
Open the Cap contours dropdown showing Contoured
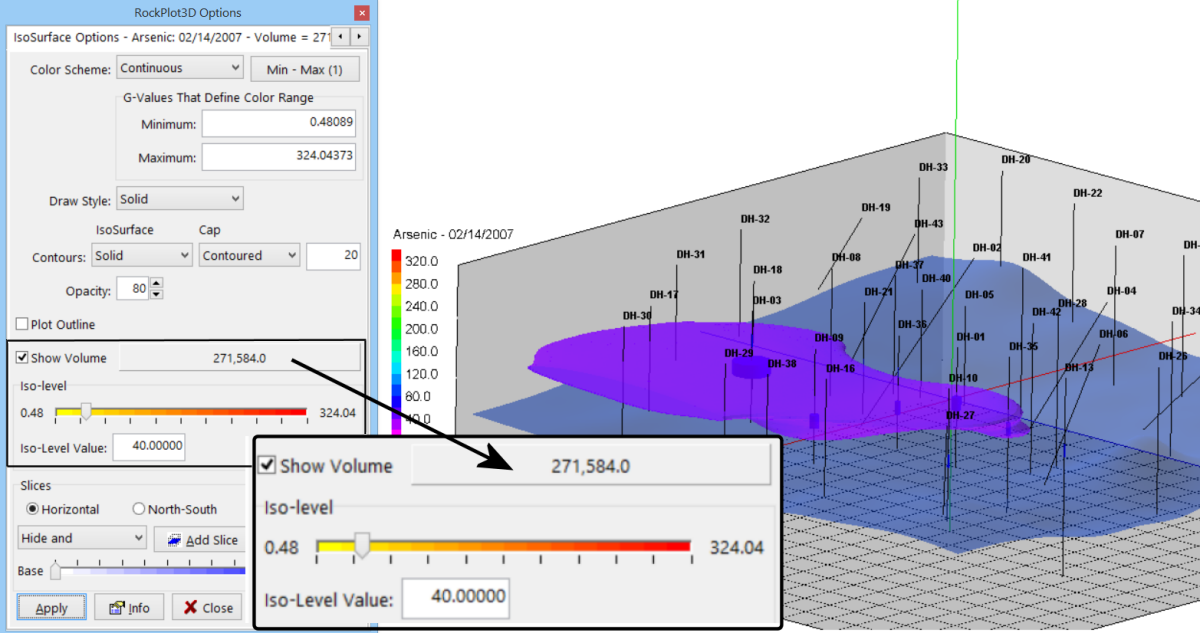pos(248,256)
